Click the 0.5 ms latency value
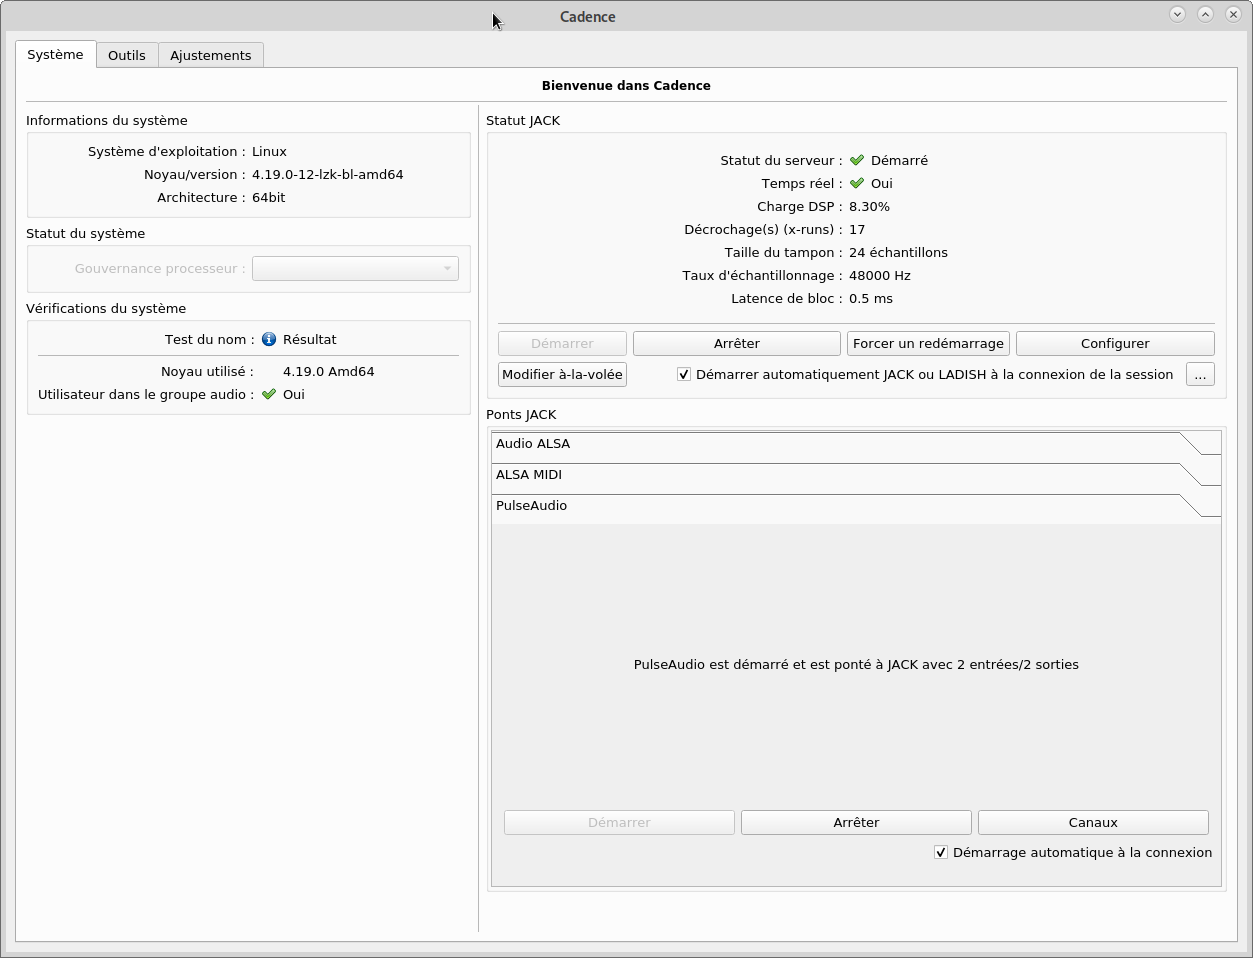The height and width of the screenshot is (958, 1253). [x=871, y=298]
